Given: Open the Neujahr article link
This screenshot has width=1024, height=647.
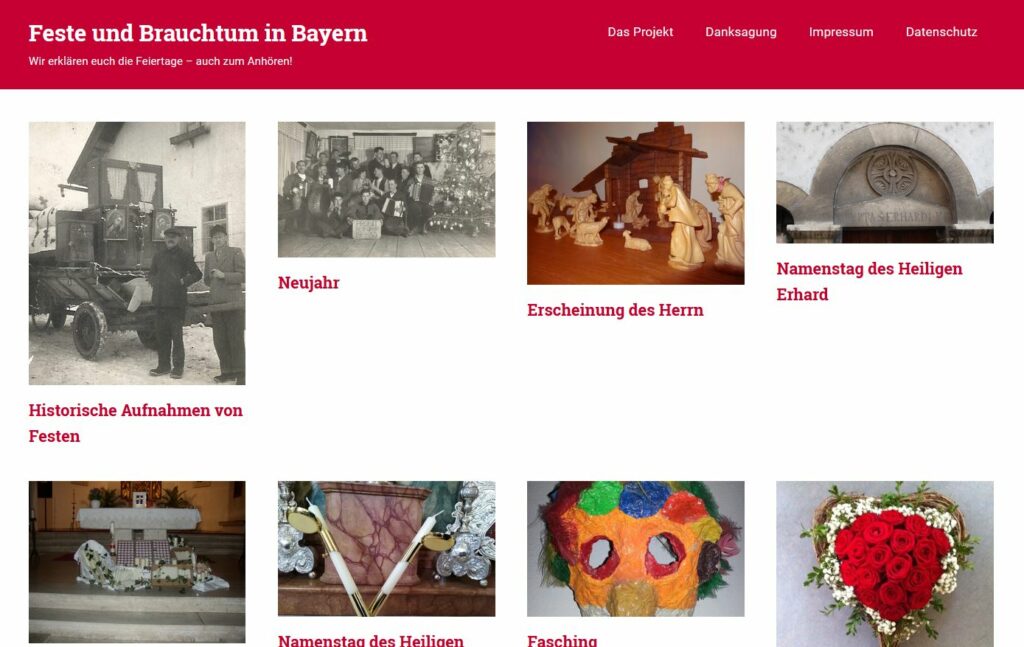Looking at the screenshot, I should point(308,283).
